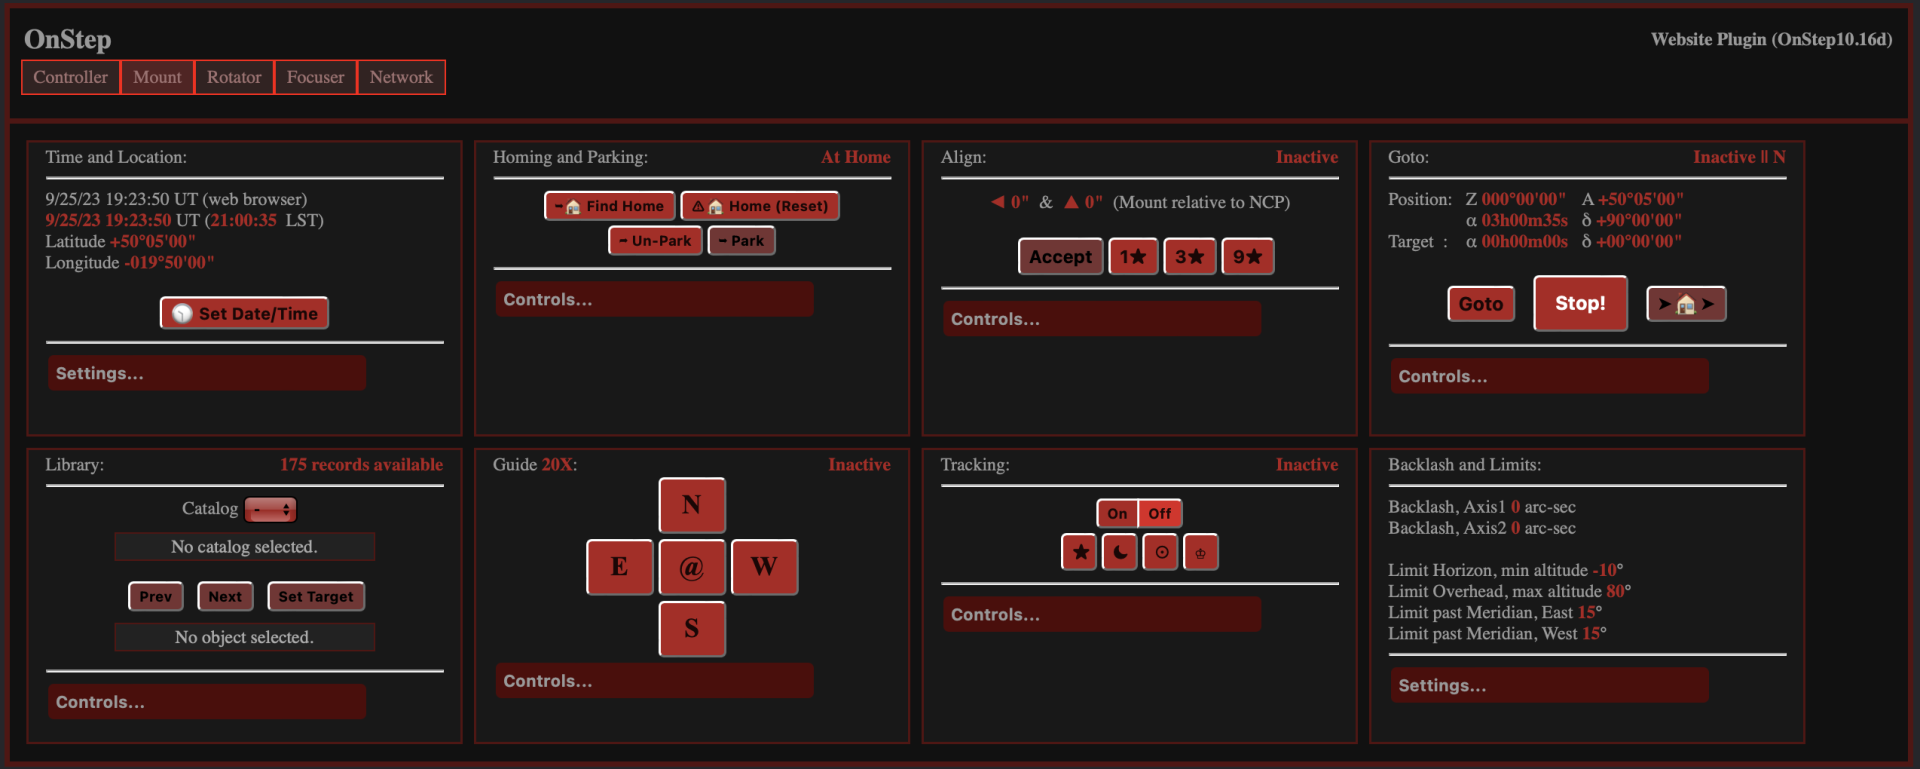Expand the Align Controls section
Viewport: 1920px width, 769px height.
(1102, 319)
